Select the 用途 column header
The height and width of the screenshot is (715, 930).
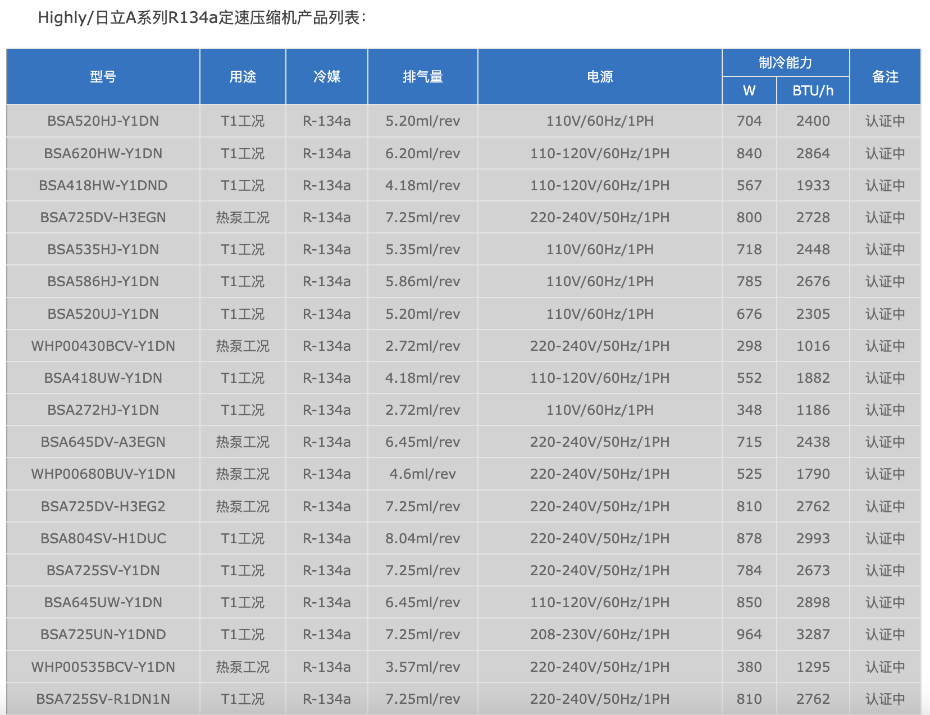[242, 77]
